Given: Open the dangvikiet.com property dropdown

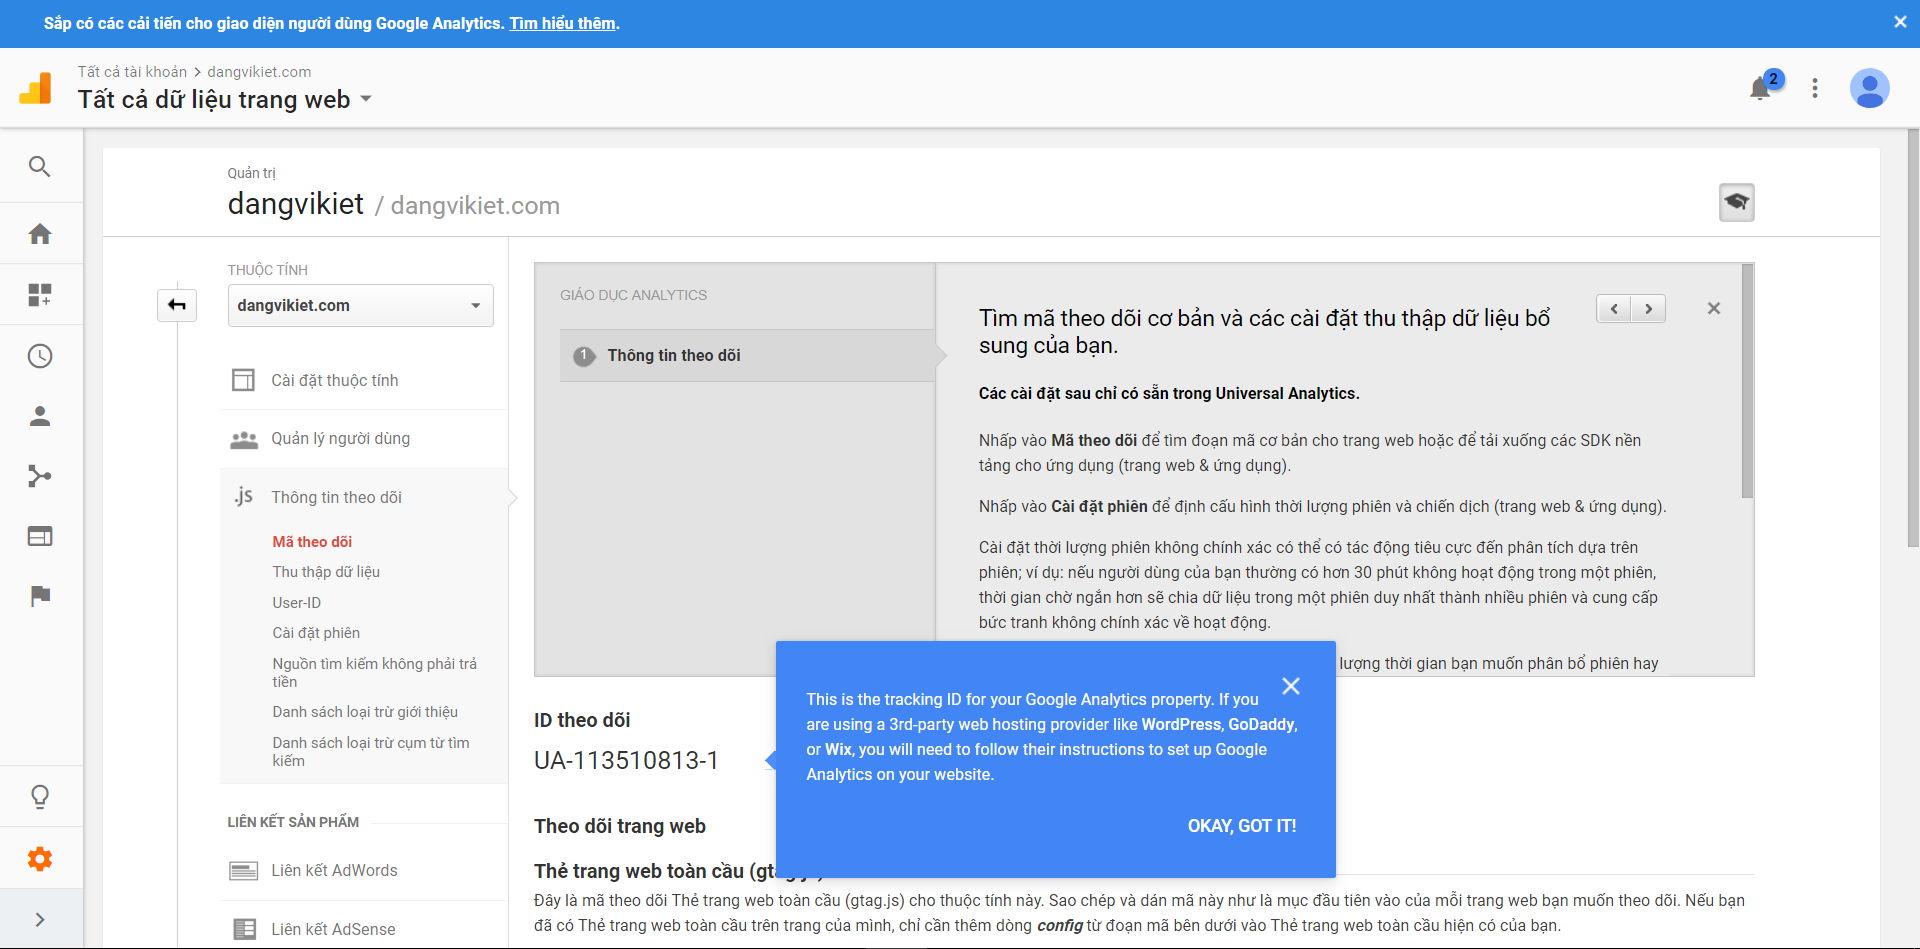Looking at the screenshot, I should pyautogui.click(x=361, y=305).
